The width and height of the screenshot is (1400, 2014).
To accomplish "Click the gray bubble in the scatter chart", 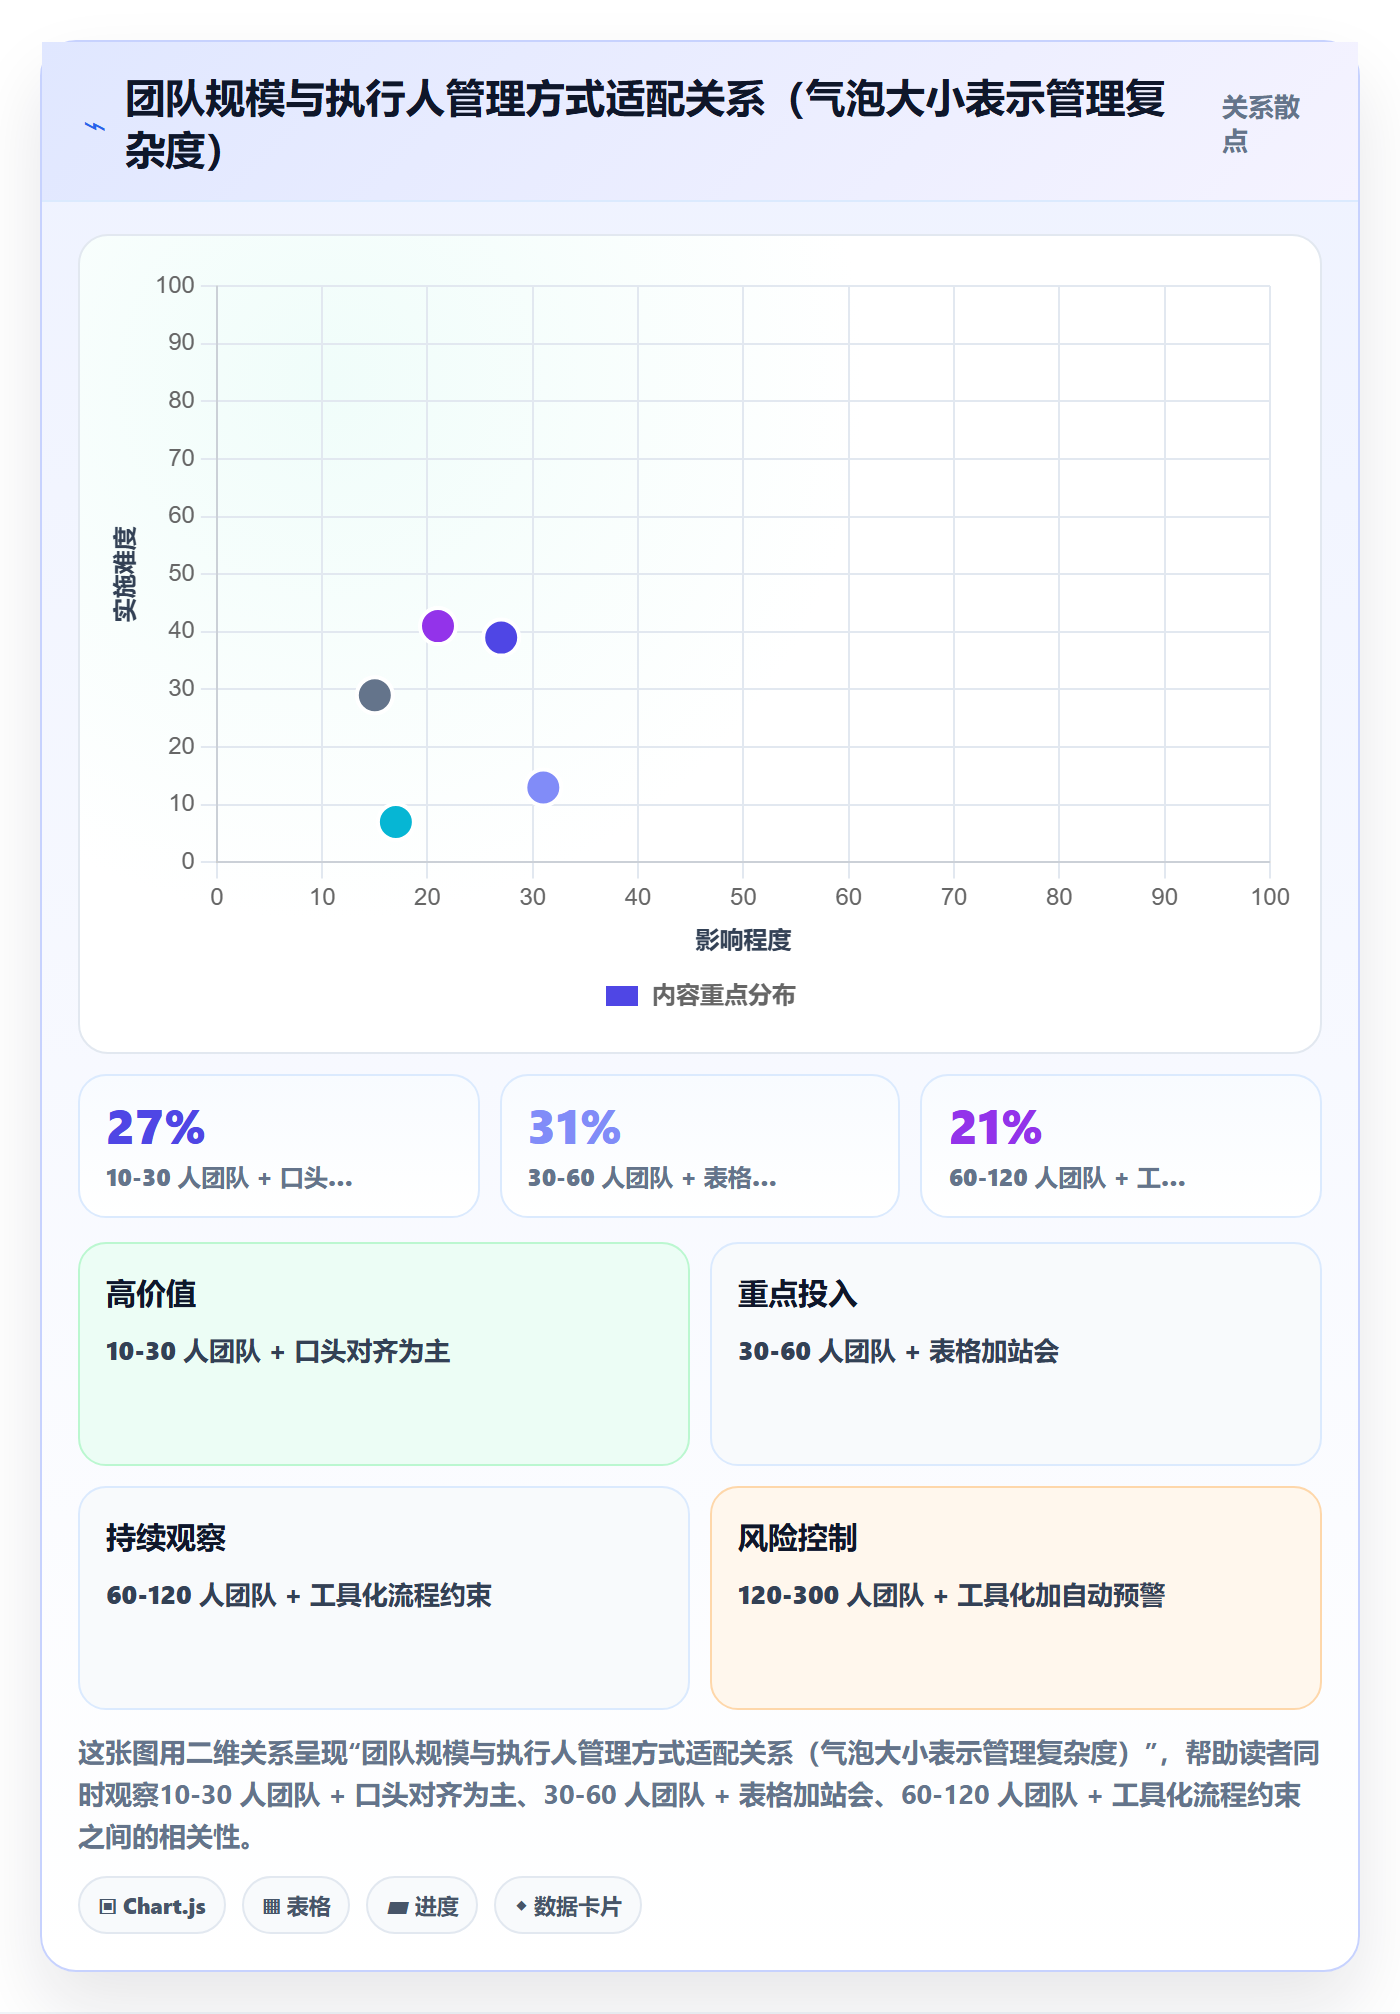I will [375, 695].
